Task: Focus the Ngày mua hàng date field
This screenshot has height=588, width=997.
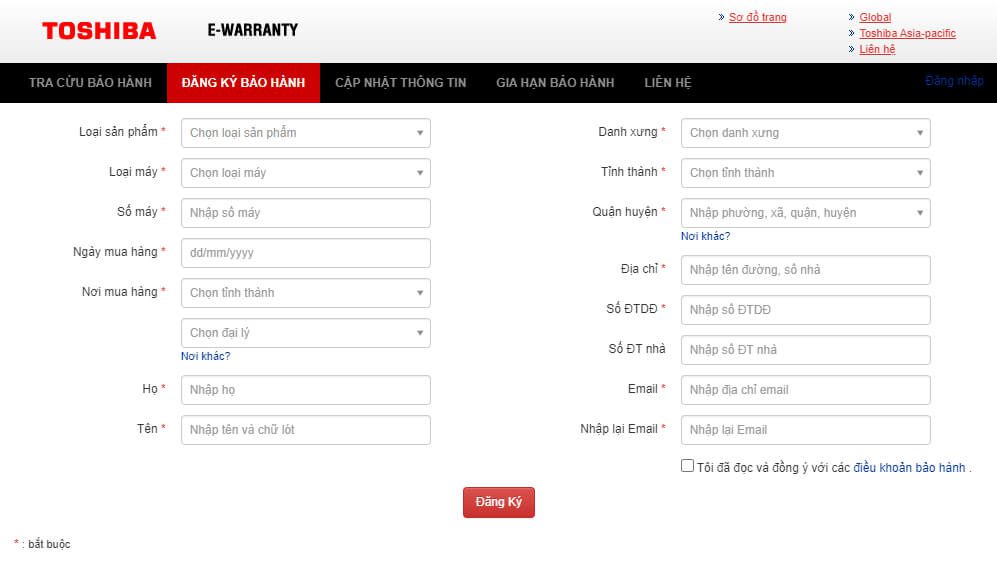Action: [305, 253]
